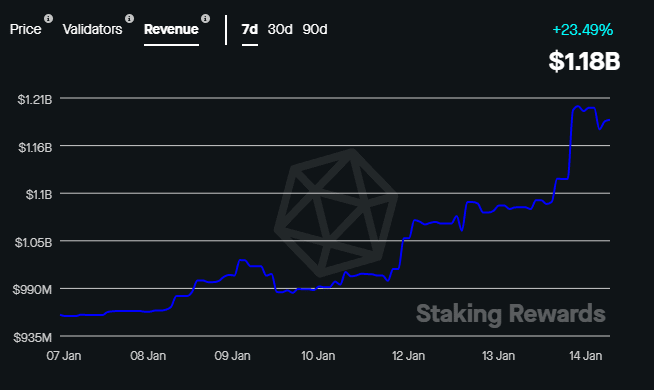
Task: Click the 07 Jan date label
Action: point(64,356)
